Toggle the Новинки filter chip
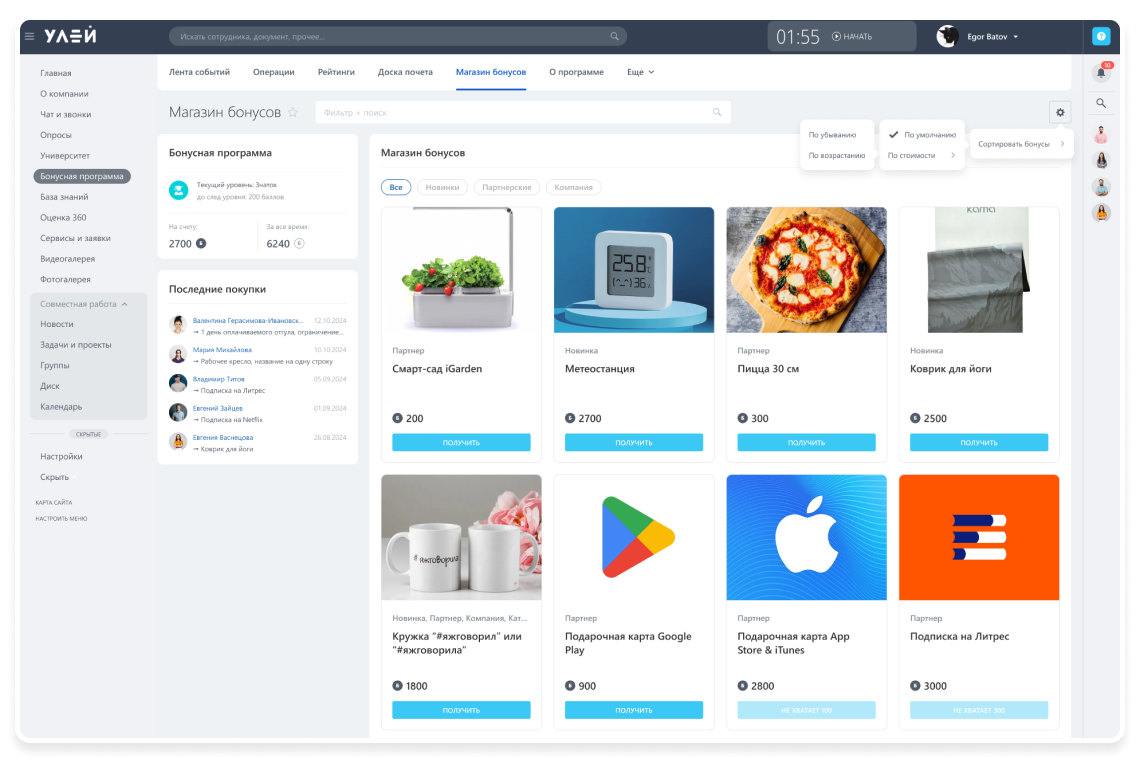This screenshot has height=761, width=1140. click(x=442, y=188)
